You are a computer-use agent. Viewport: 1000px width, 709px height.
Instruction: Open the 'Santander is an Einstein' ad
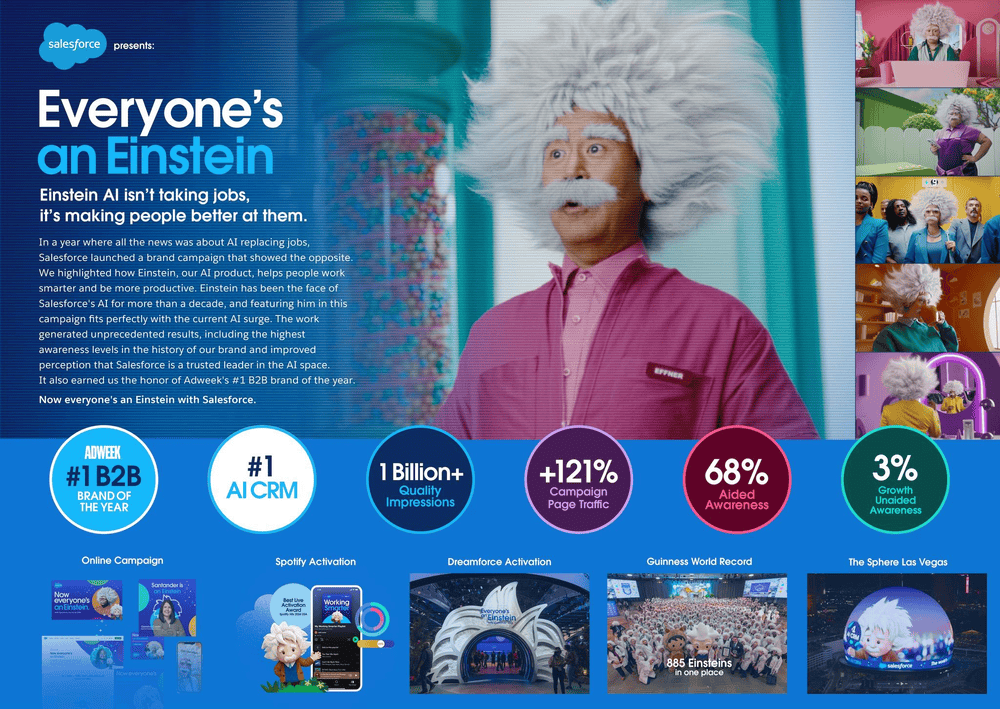[167, 608]
